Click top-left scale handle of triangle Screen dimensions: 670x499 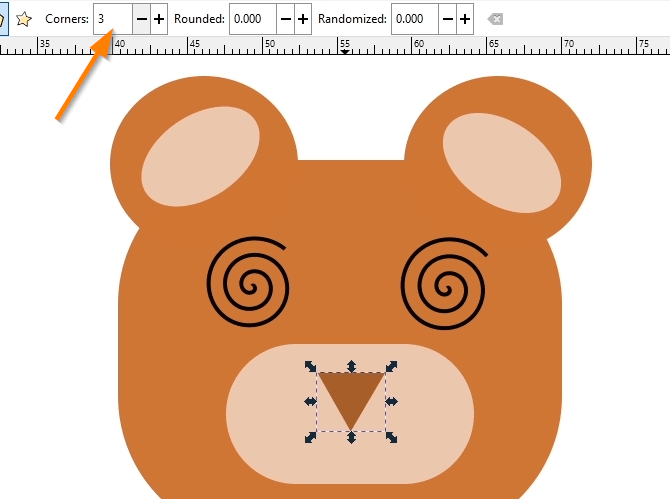(x=310, y=366)
